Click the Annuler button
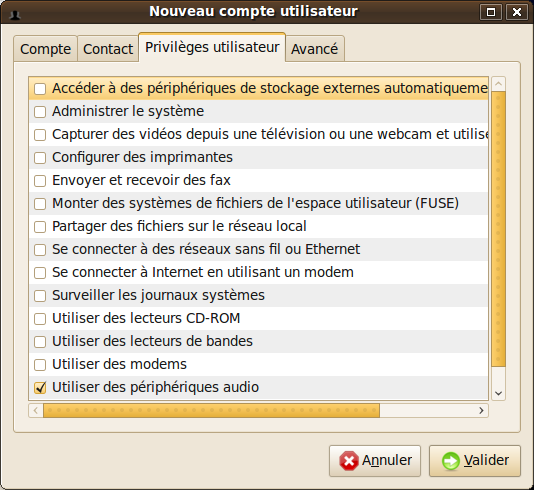 [x=375, y=461]
